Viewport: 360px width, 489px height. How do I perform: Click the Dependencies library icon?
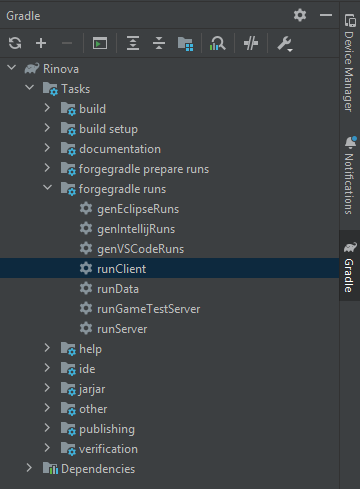pos(50,469)
